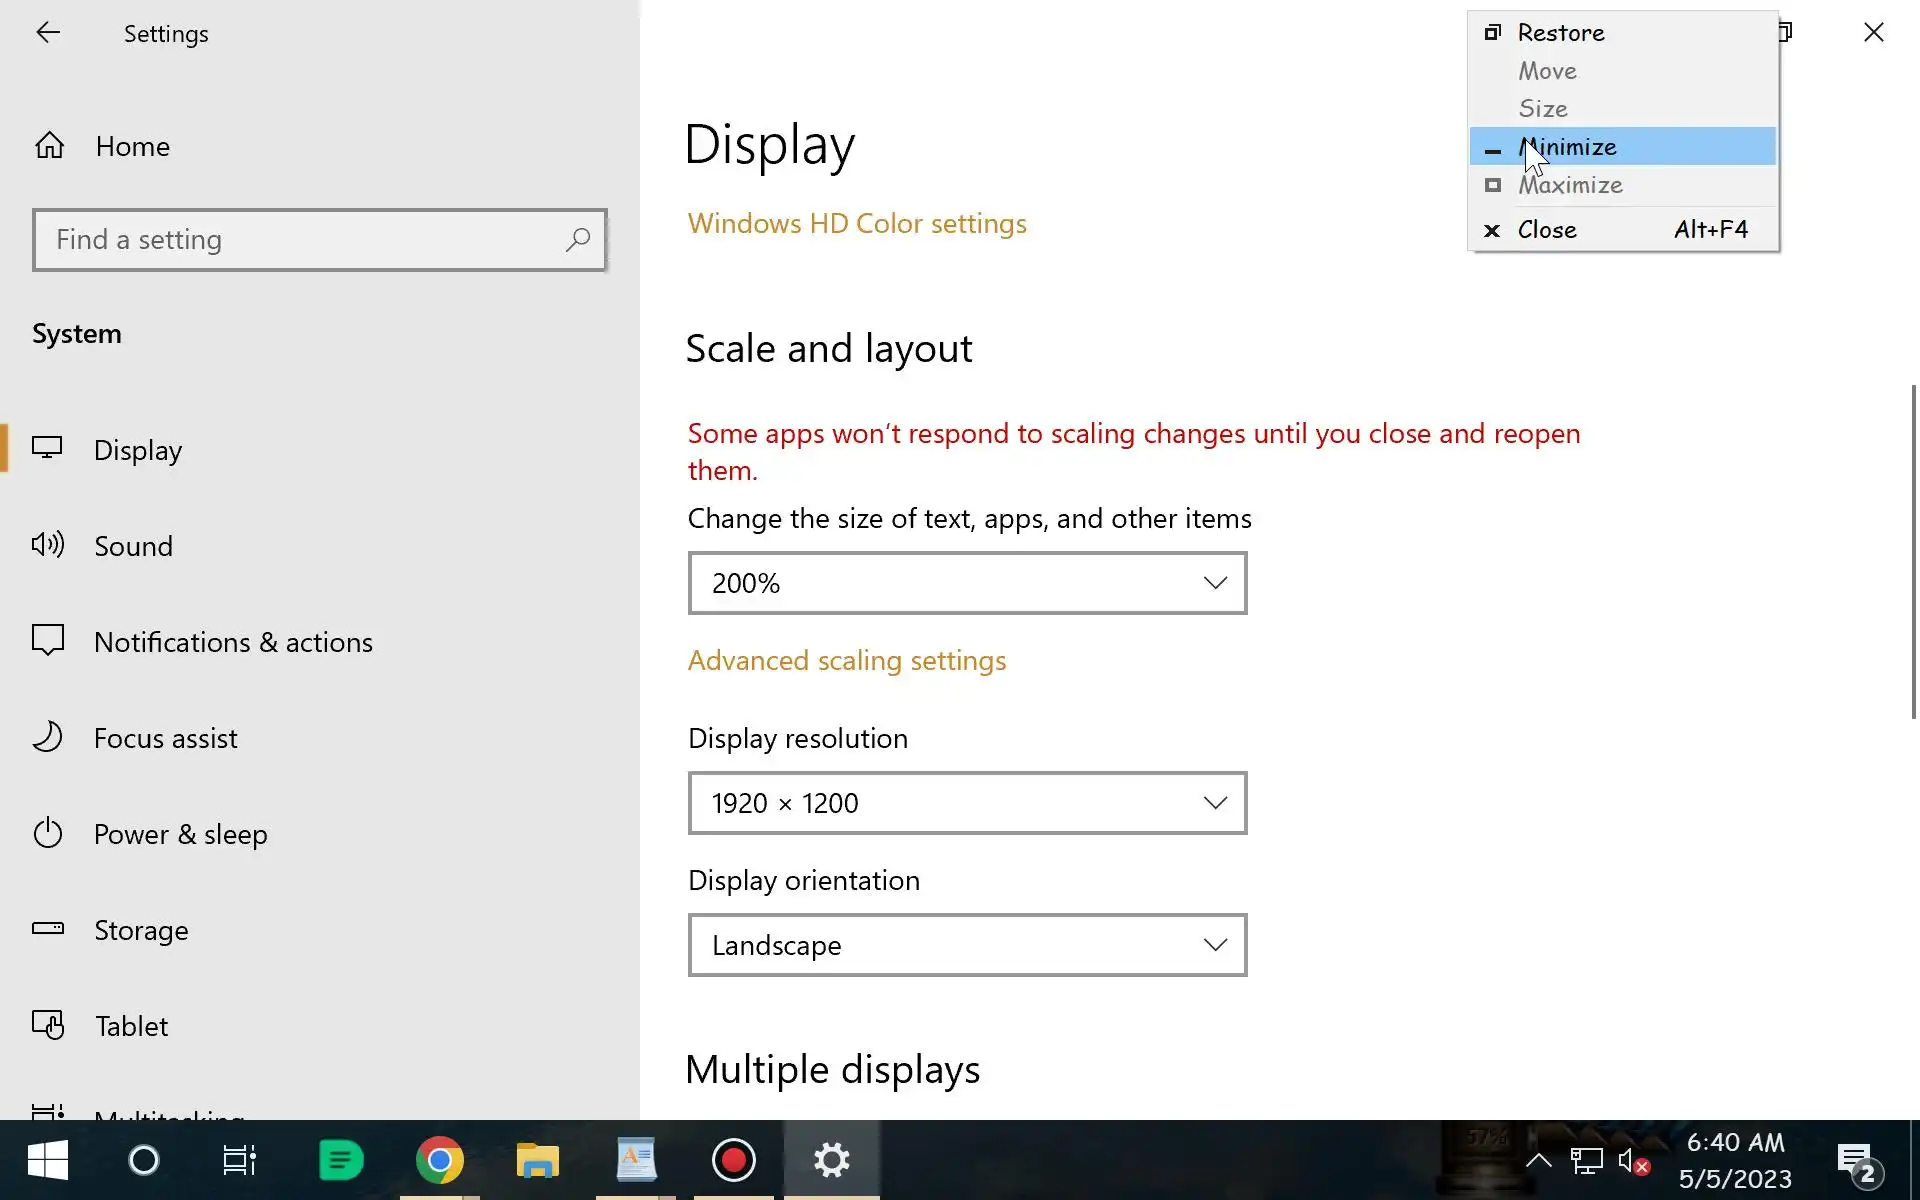The width and height of the screenshot is (1920, 1200).
Task: Open Tablet settings from the sidebar
Action: pyautogui.click(x=130, y=1026)
